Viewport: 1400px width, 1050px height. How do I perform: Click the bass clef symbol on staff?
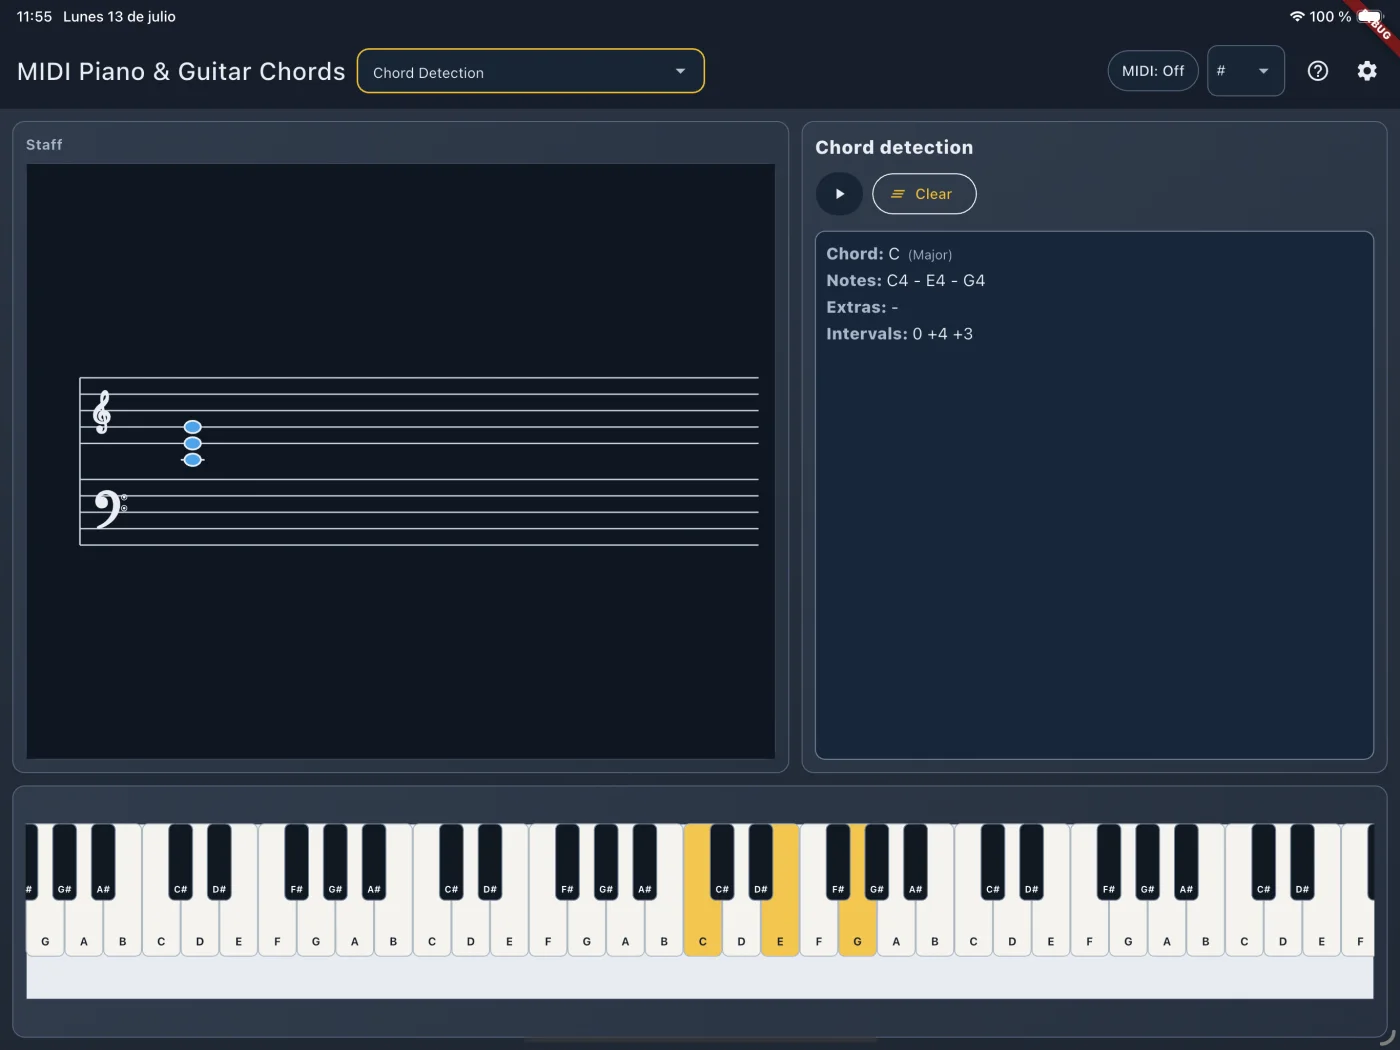[110, 508]
